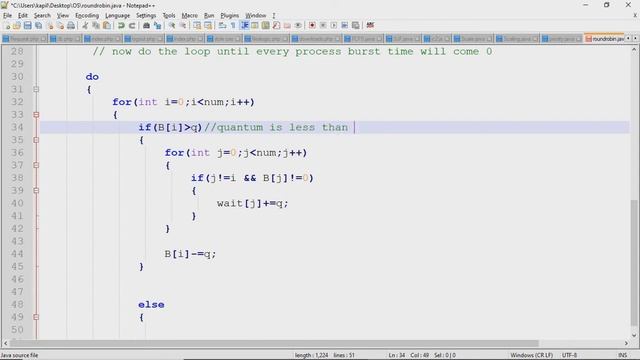Open the Edit menu
Image resolution: width=640 pixels, height=360 pixels.
[x=22, y=16]
